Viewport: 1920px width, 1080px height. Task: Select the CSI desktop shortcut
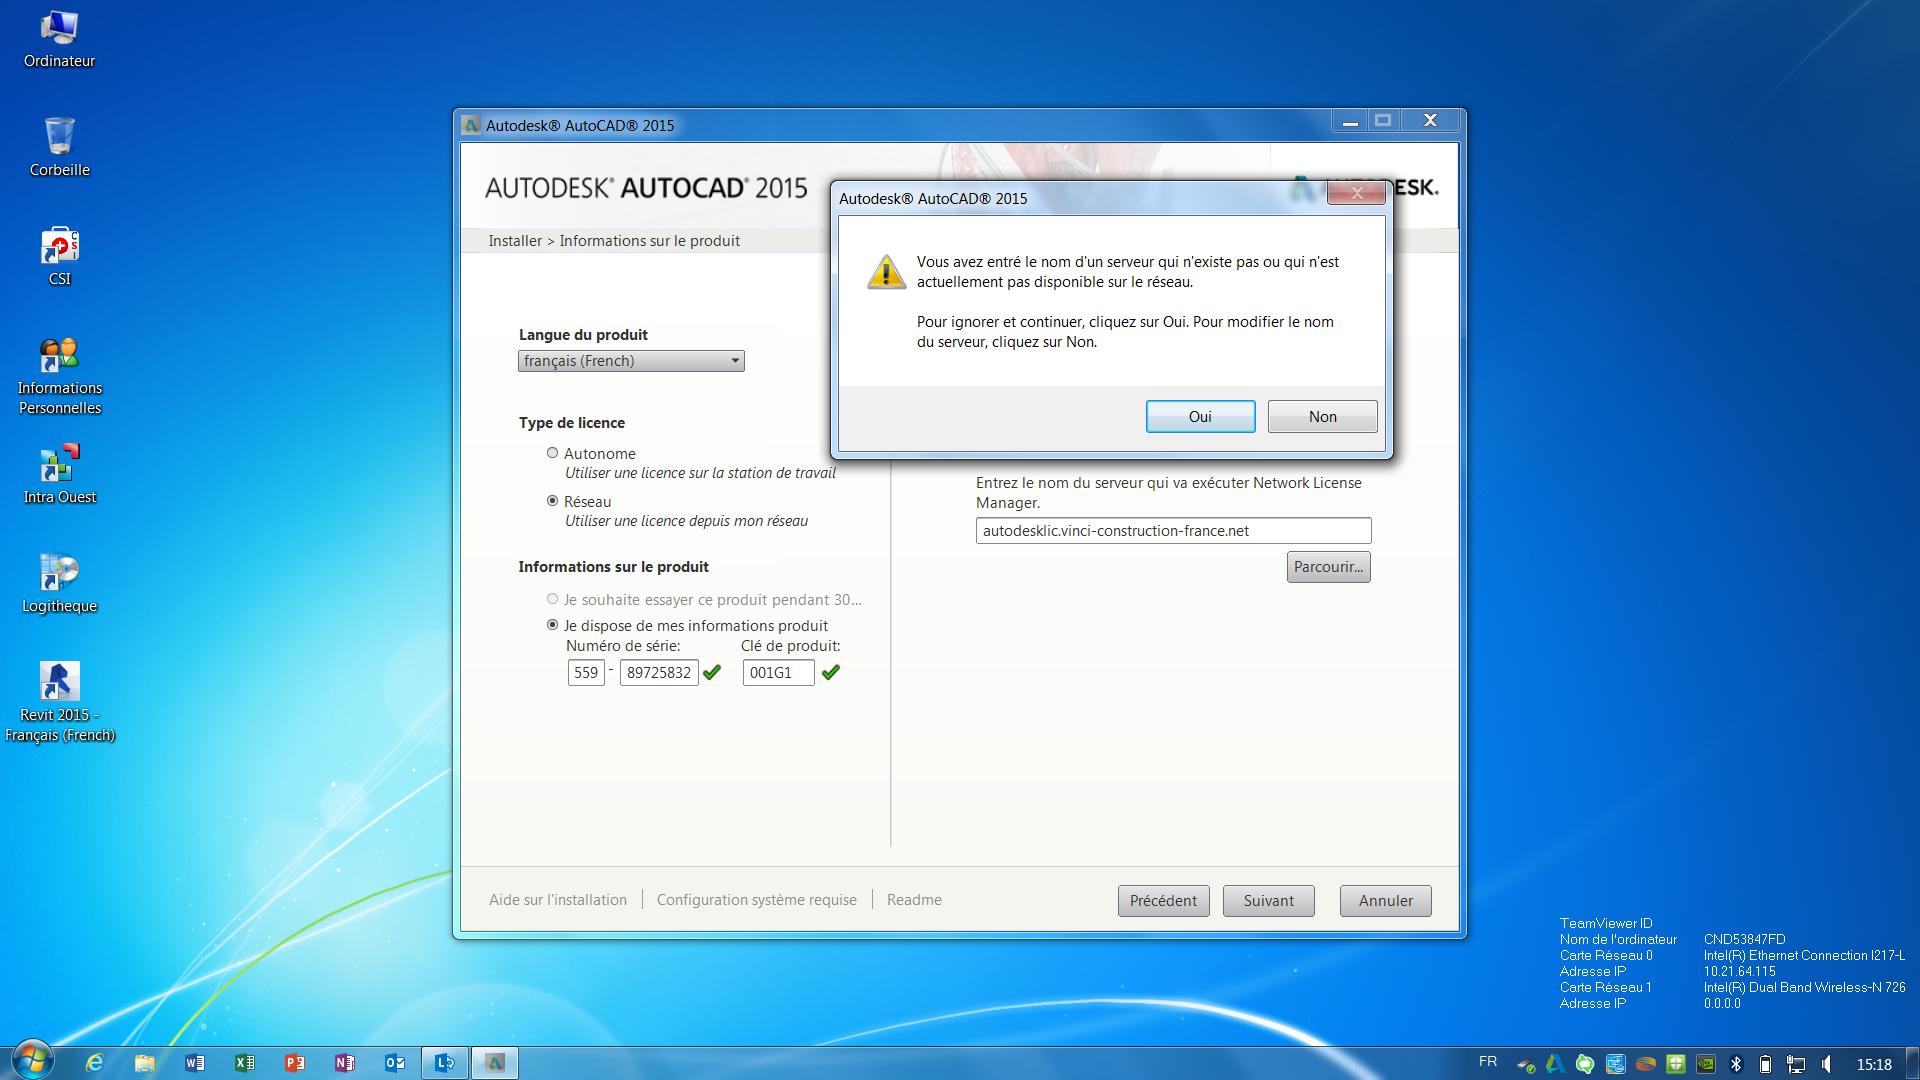(59, 257)
